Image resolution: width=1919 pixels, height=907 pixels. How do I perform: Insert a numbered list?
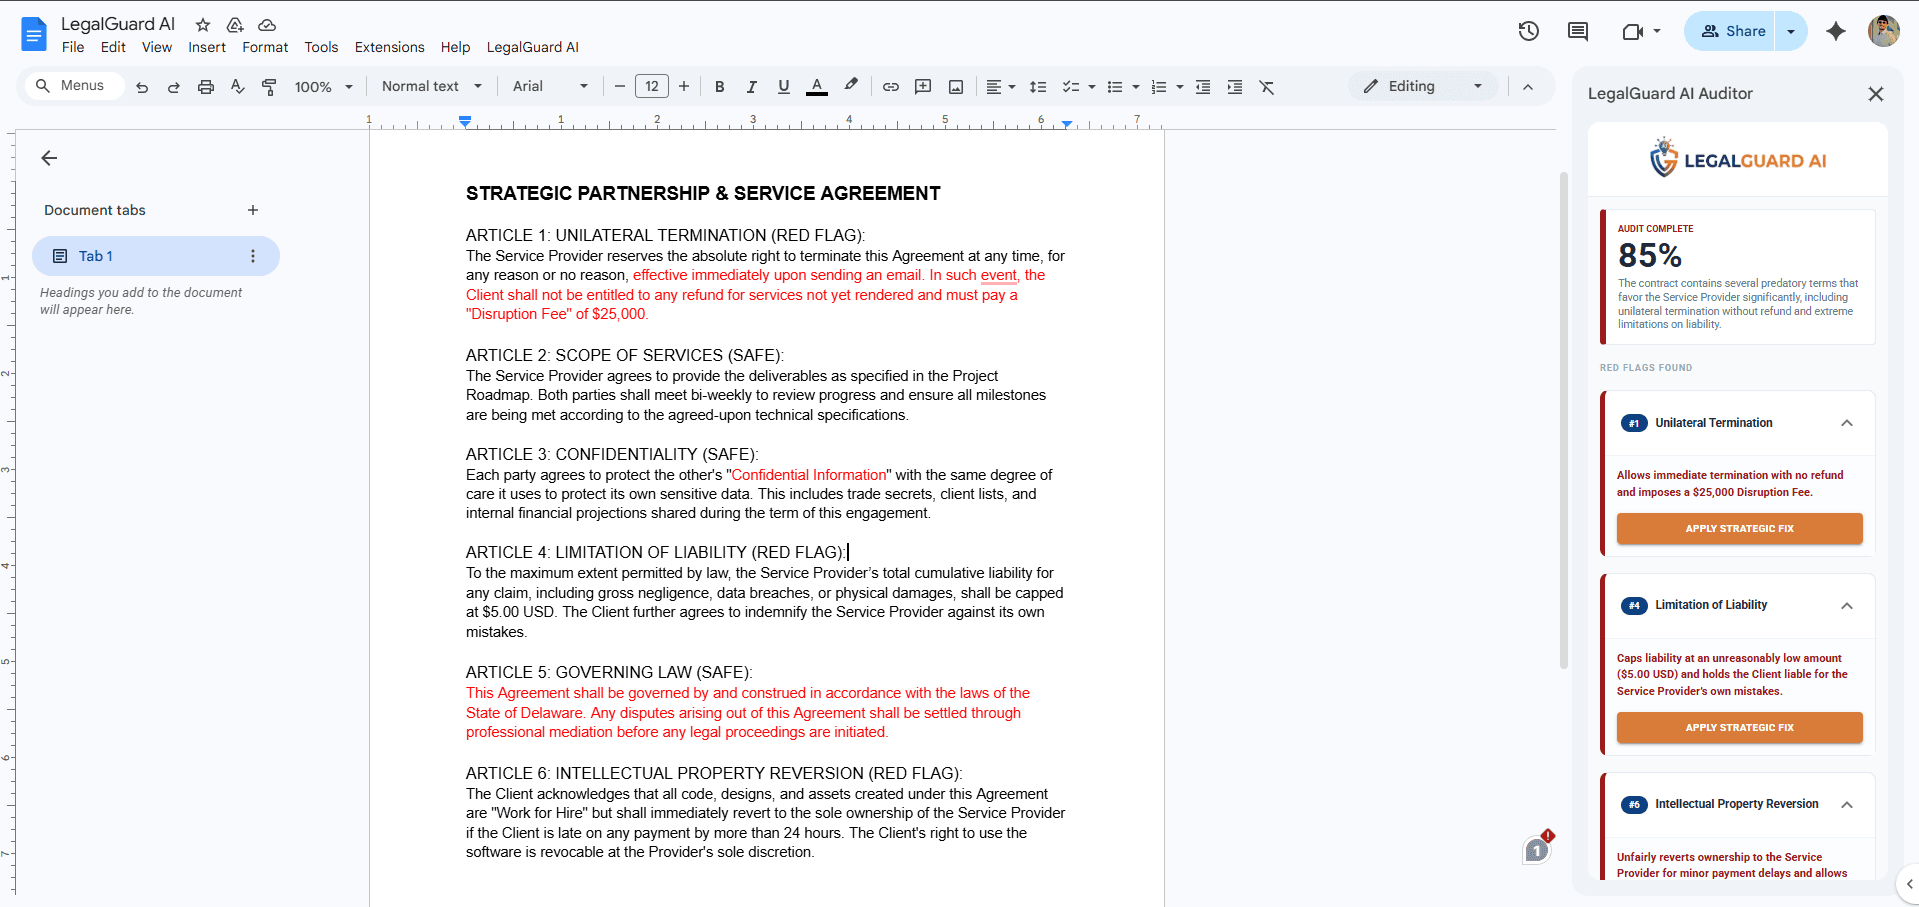(1159, 87)
